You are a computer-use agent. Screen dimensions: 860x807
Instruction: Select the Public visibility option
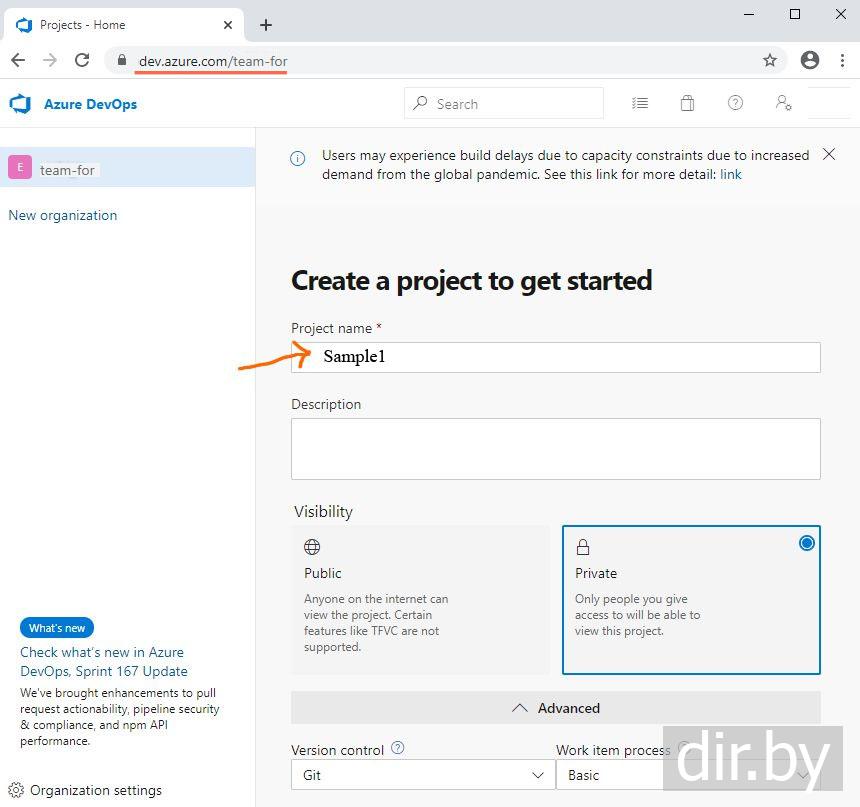420,600
